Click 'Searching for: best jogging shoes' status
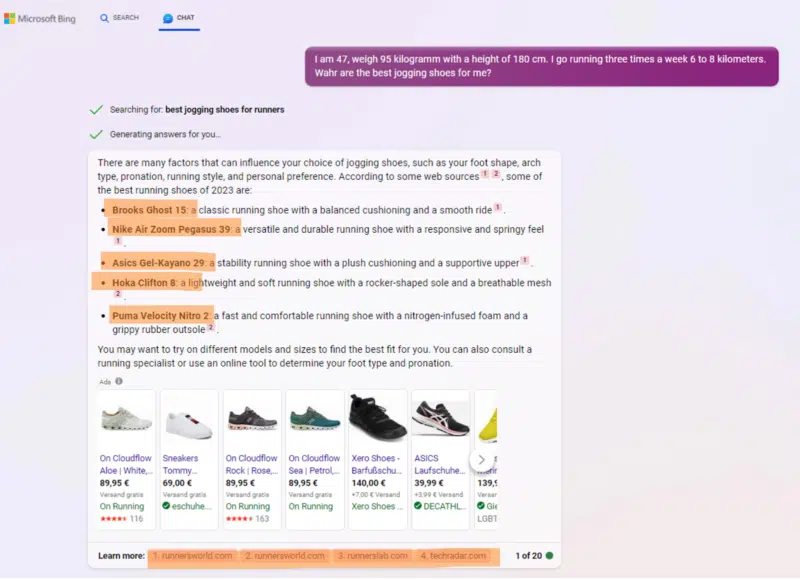800x580 pixels. coord(197,110)
